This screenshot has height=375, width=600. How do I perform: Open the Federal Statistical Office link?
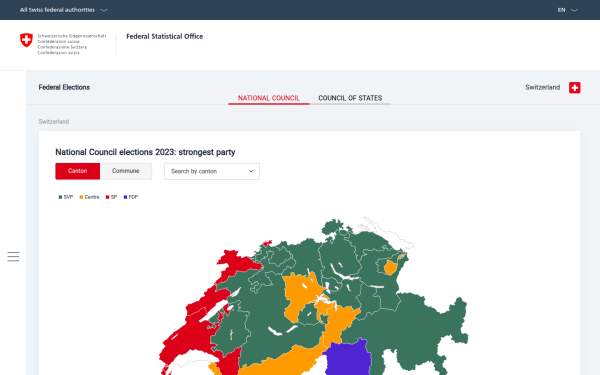[x=165, y=36]
